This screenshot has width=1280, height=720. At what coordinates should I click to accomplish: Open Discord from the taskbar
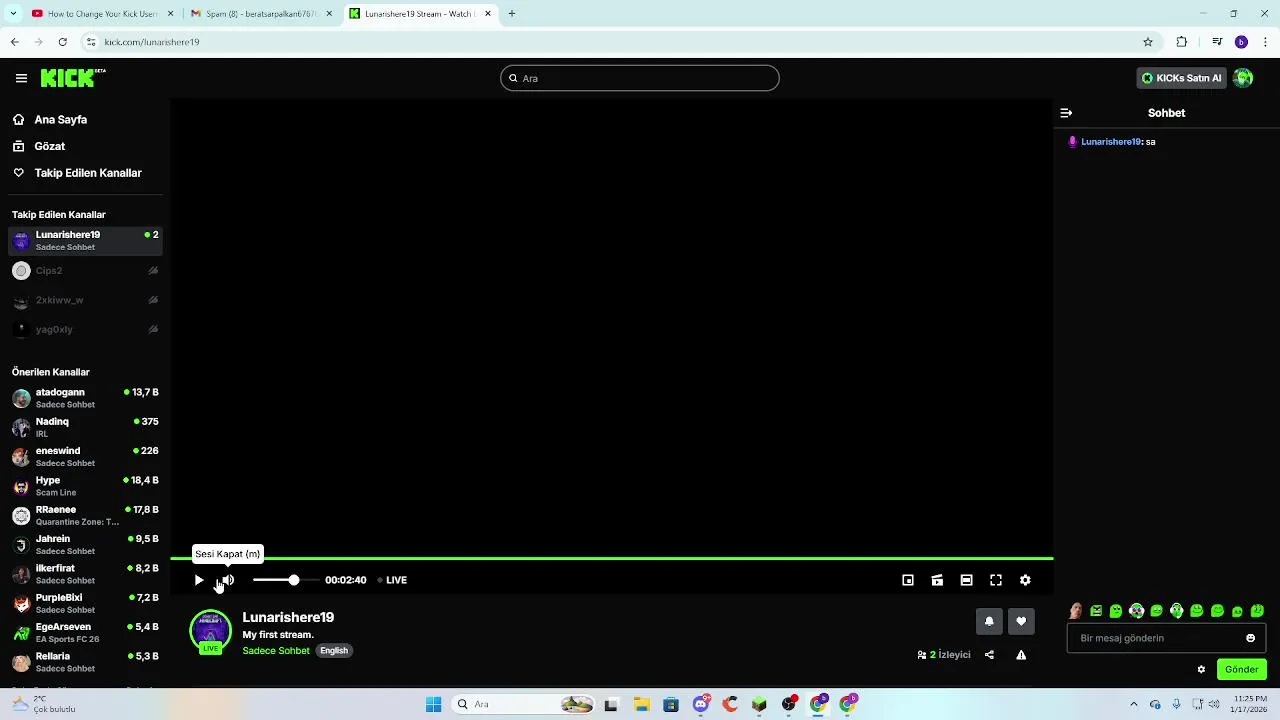click(701, 704)
